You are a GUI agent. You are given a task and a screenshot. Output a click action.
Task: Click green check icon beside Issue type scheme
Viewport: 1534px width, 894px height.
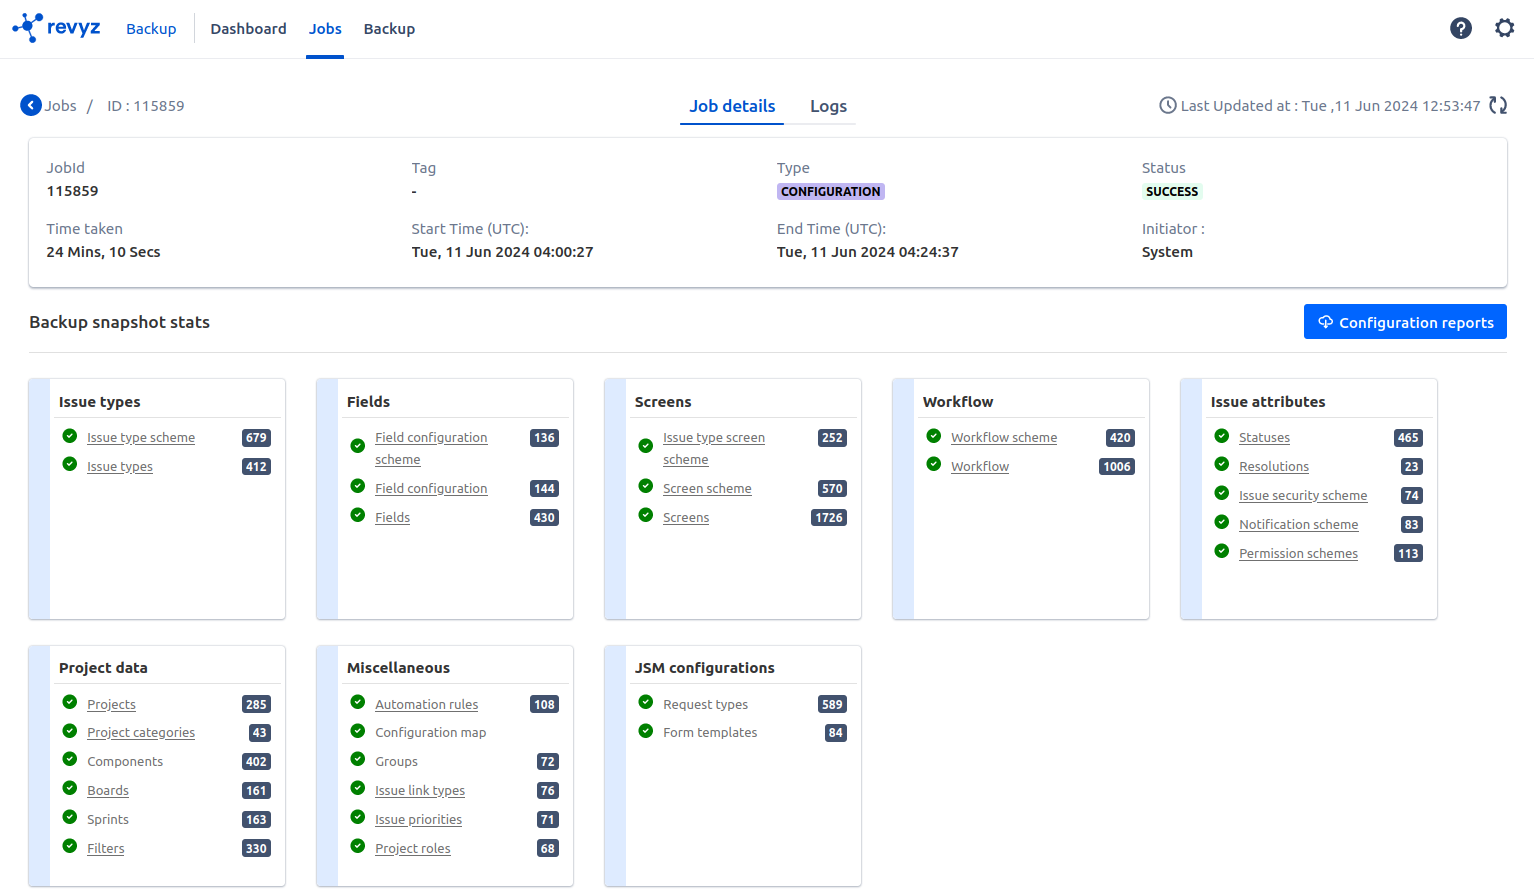(x=70, y=436)
